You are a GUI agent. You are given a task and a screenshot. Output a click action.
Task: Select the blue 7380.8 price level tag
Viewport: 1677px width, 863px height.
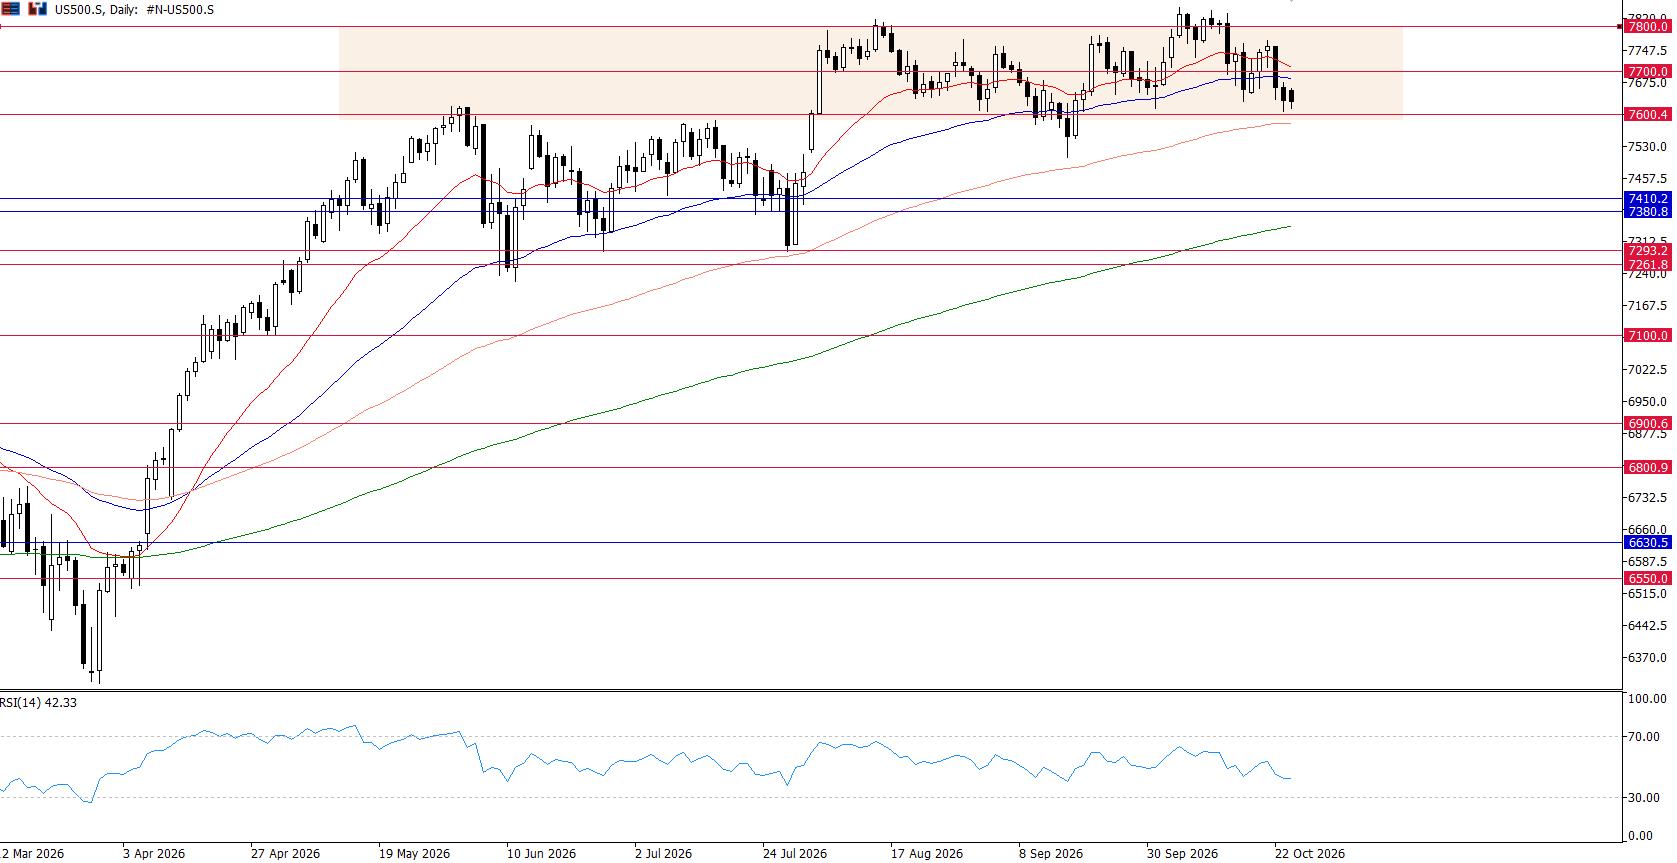pyautogui.click(x=1647, y=212)
